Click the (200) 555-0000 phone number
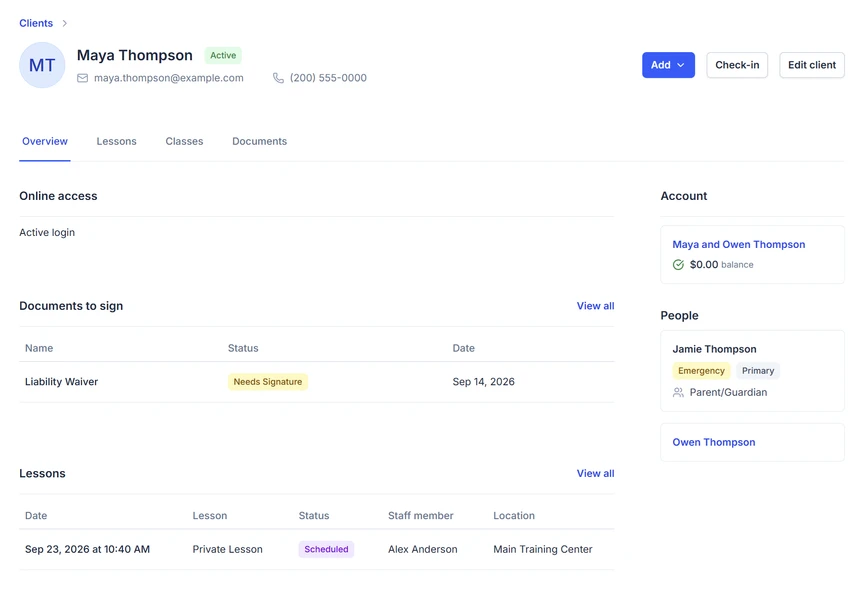Image resolution: width=864 pixels, height=589 pixels. click(x=328, y=78)
